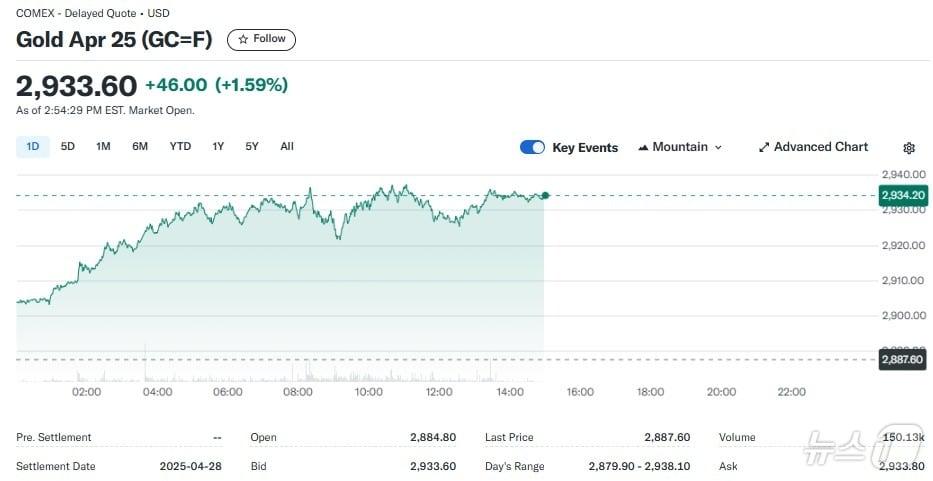Click the 08:00 point on the time axis
This screenshot has width=933, height=481.
(x=298, y=392)
